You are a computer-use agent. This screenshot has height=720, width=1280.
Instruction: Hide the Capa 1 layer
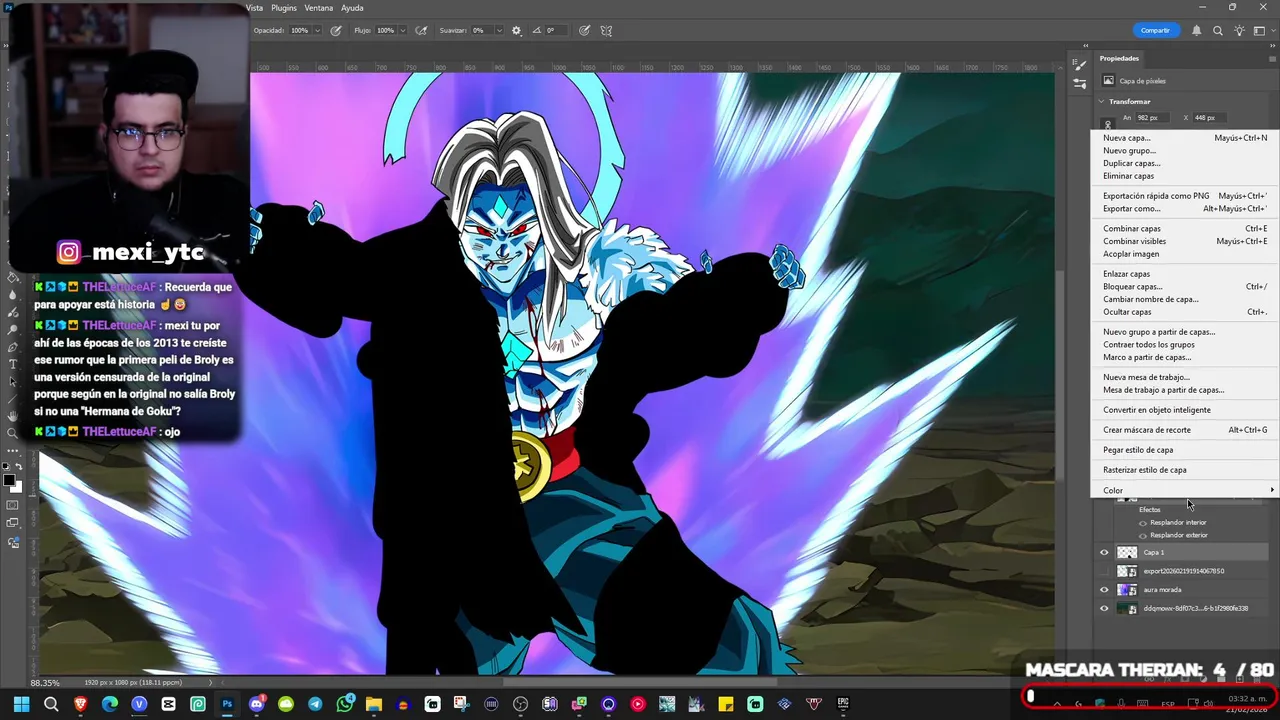point(1104,552)
